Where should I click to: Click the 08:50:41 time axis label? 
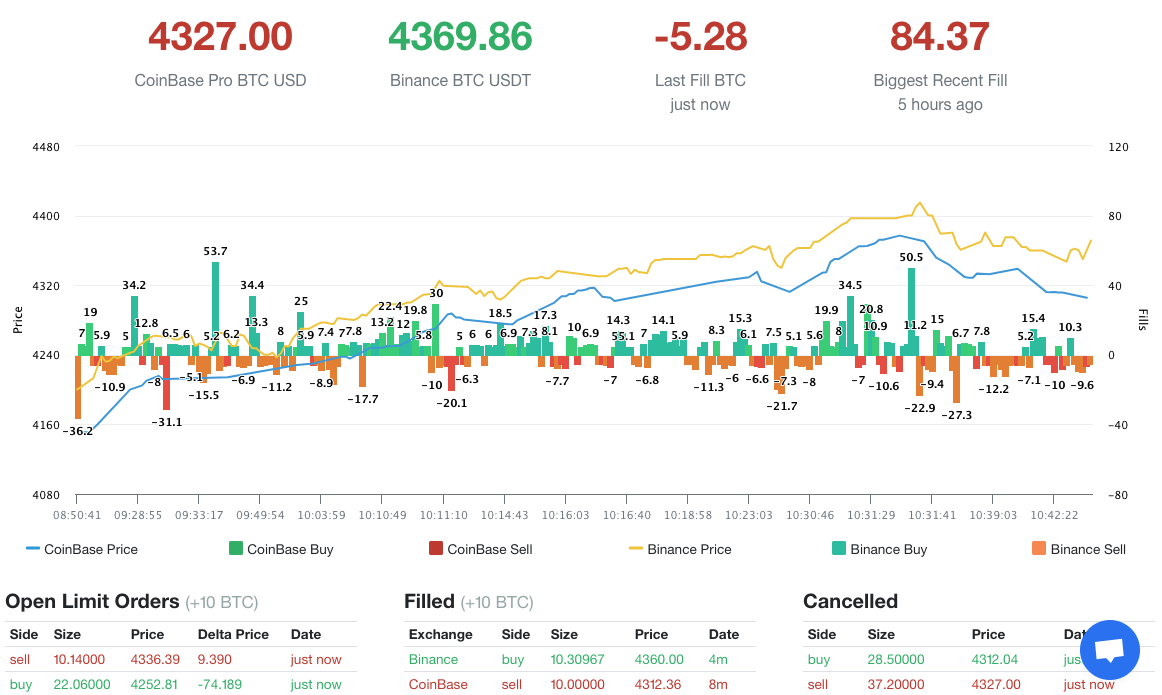pos(77,515)
